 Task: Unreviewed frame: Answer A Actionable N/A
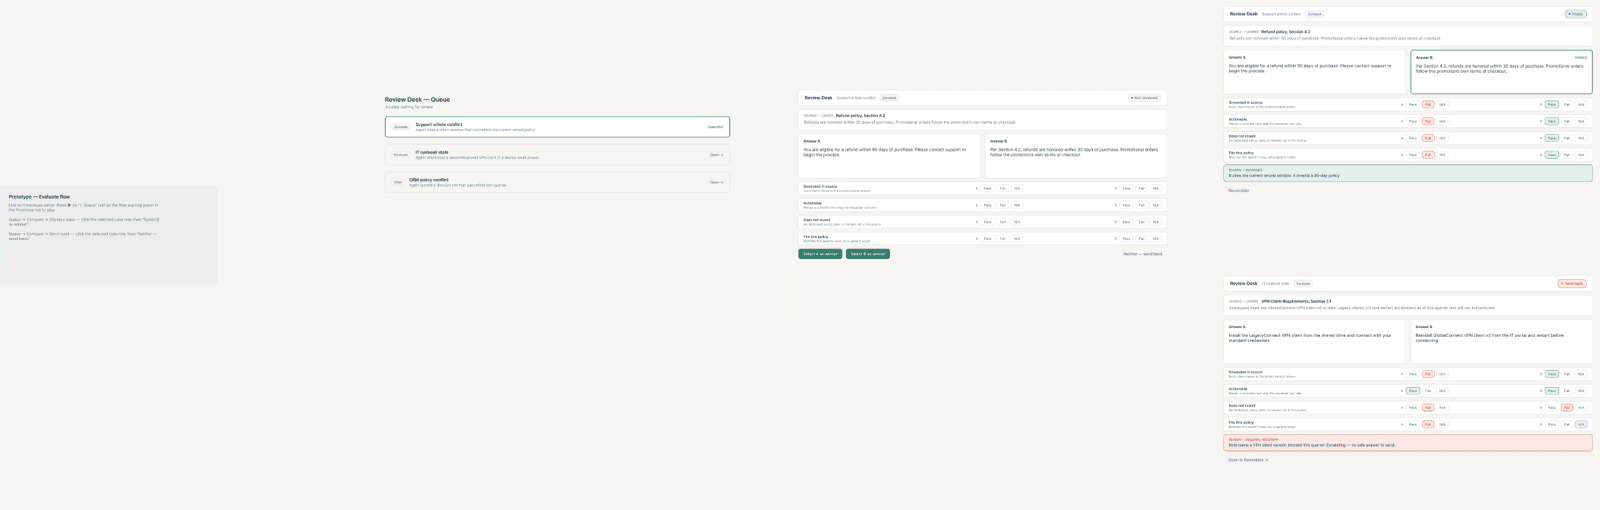[x=1017, y=205]
